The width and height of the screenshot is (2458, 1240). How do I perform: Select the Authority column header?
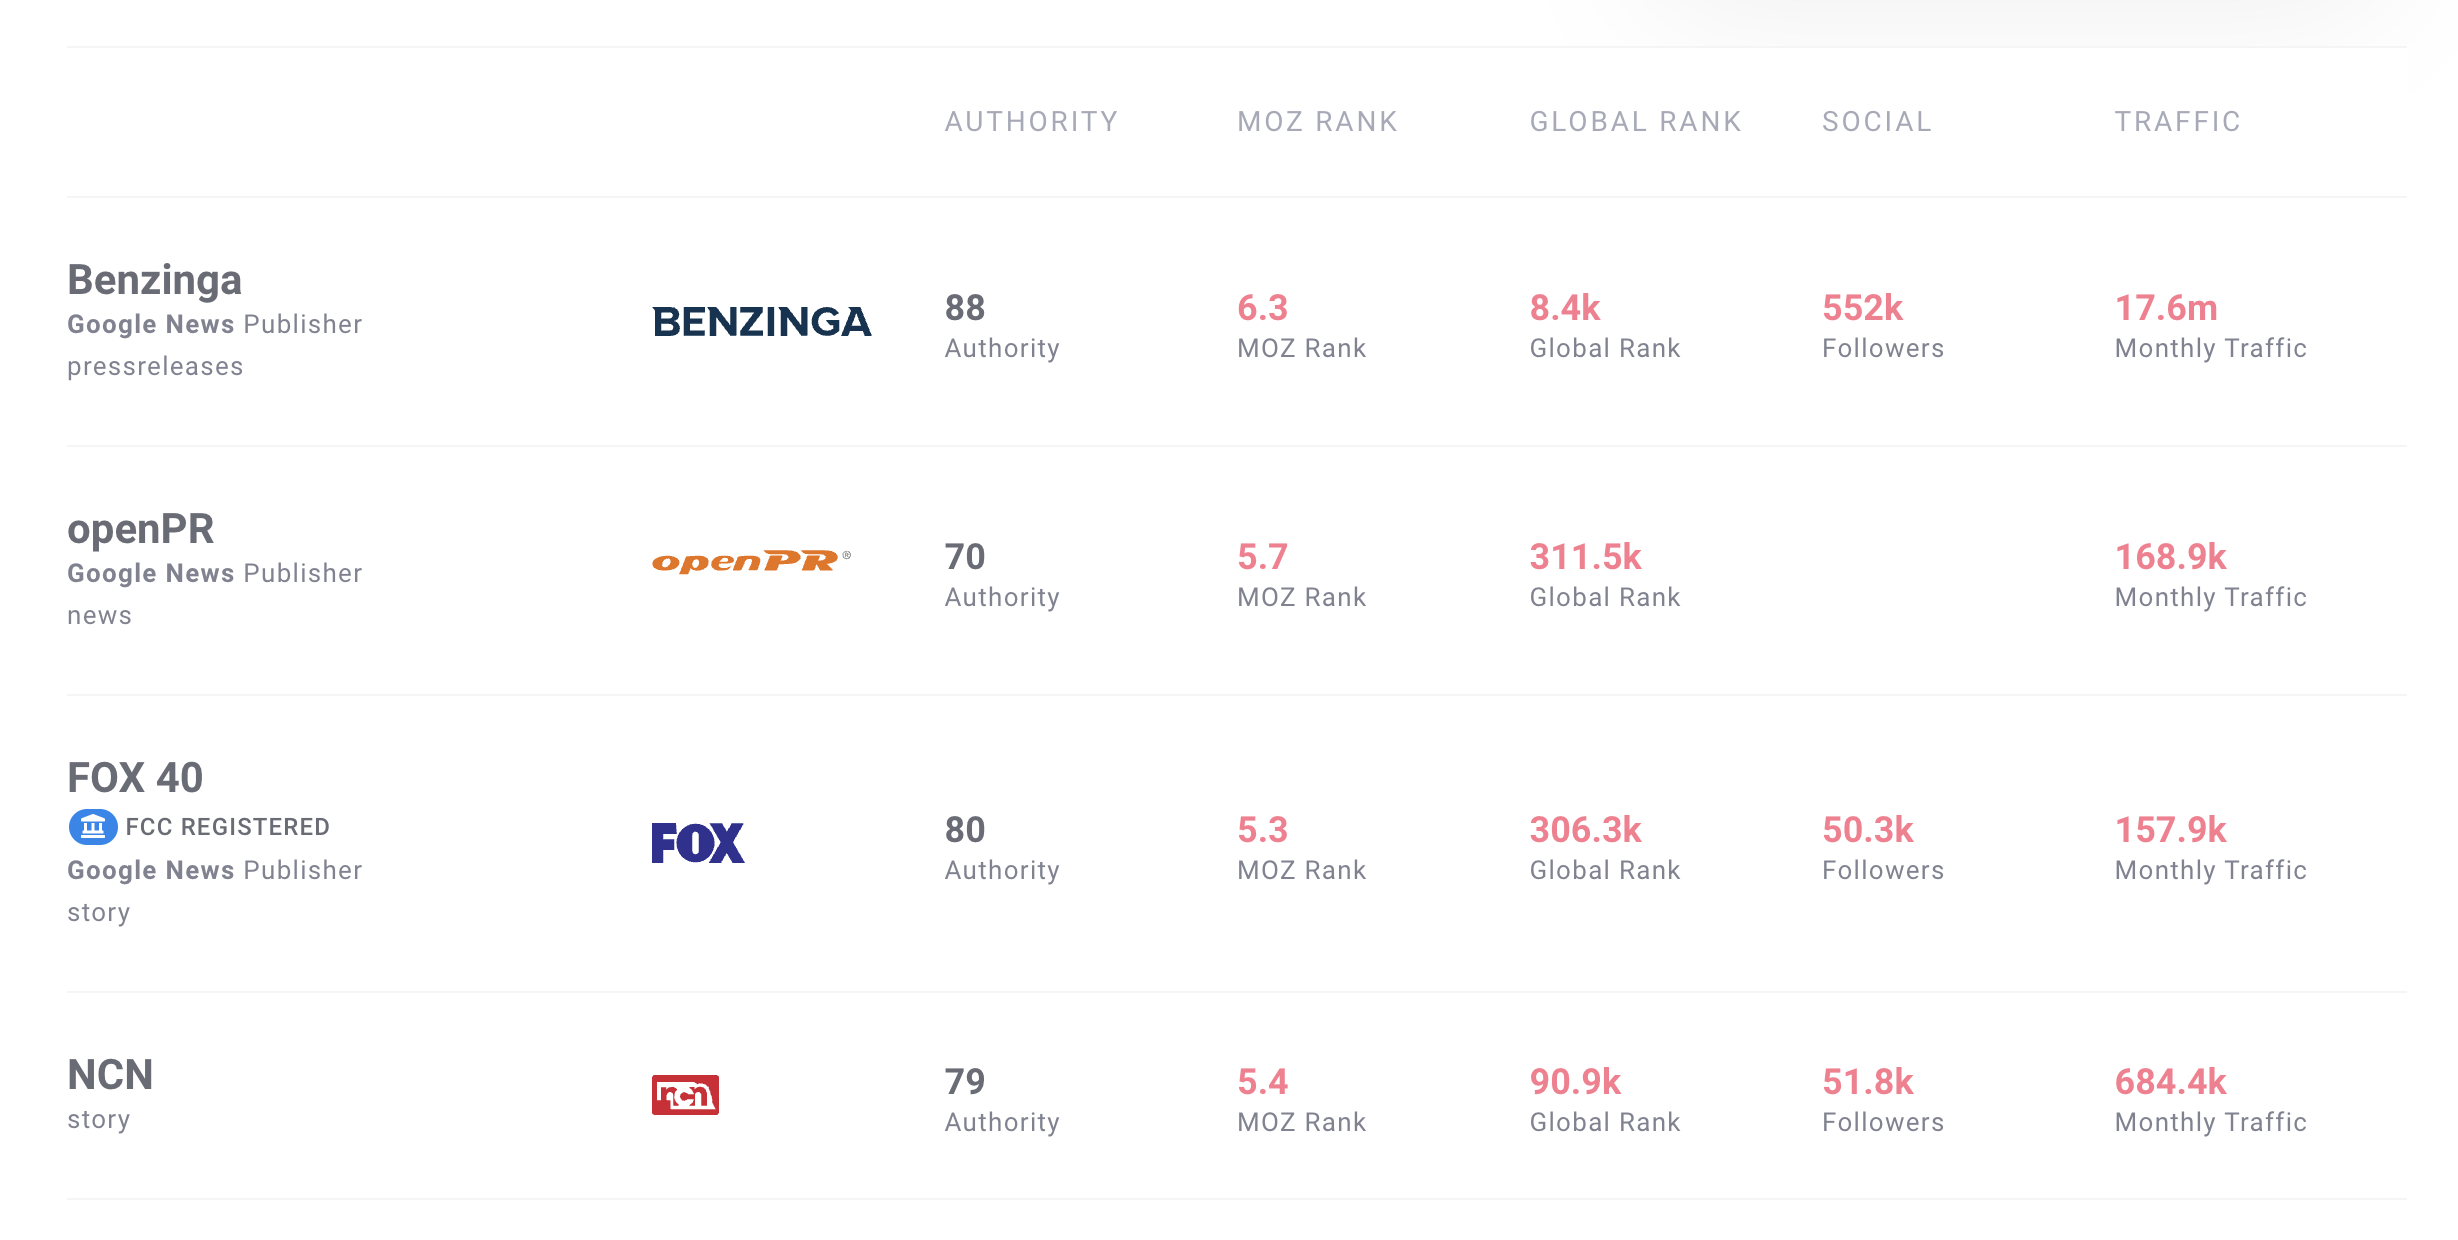tap(1031, 122)
